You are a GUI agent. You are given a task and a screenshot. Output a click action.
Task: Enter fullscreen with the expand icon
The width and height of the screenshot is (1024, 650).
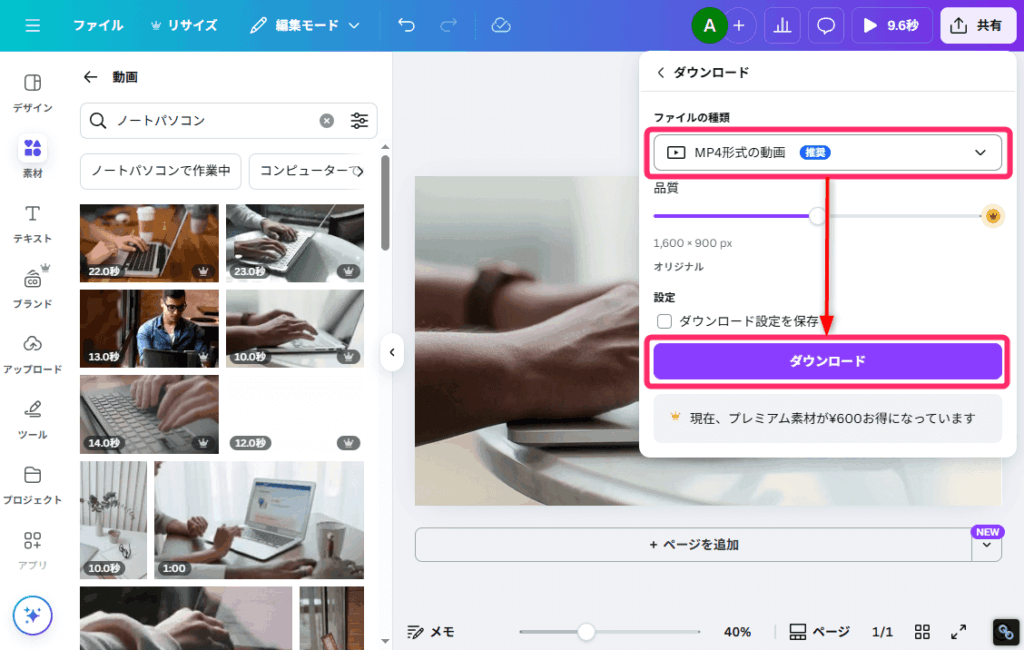959,632
